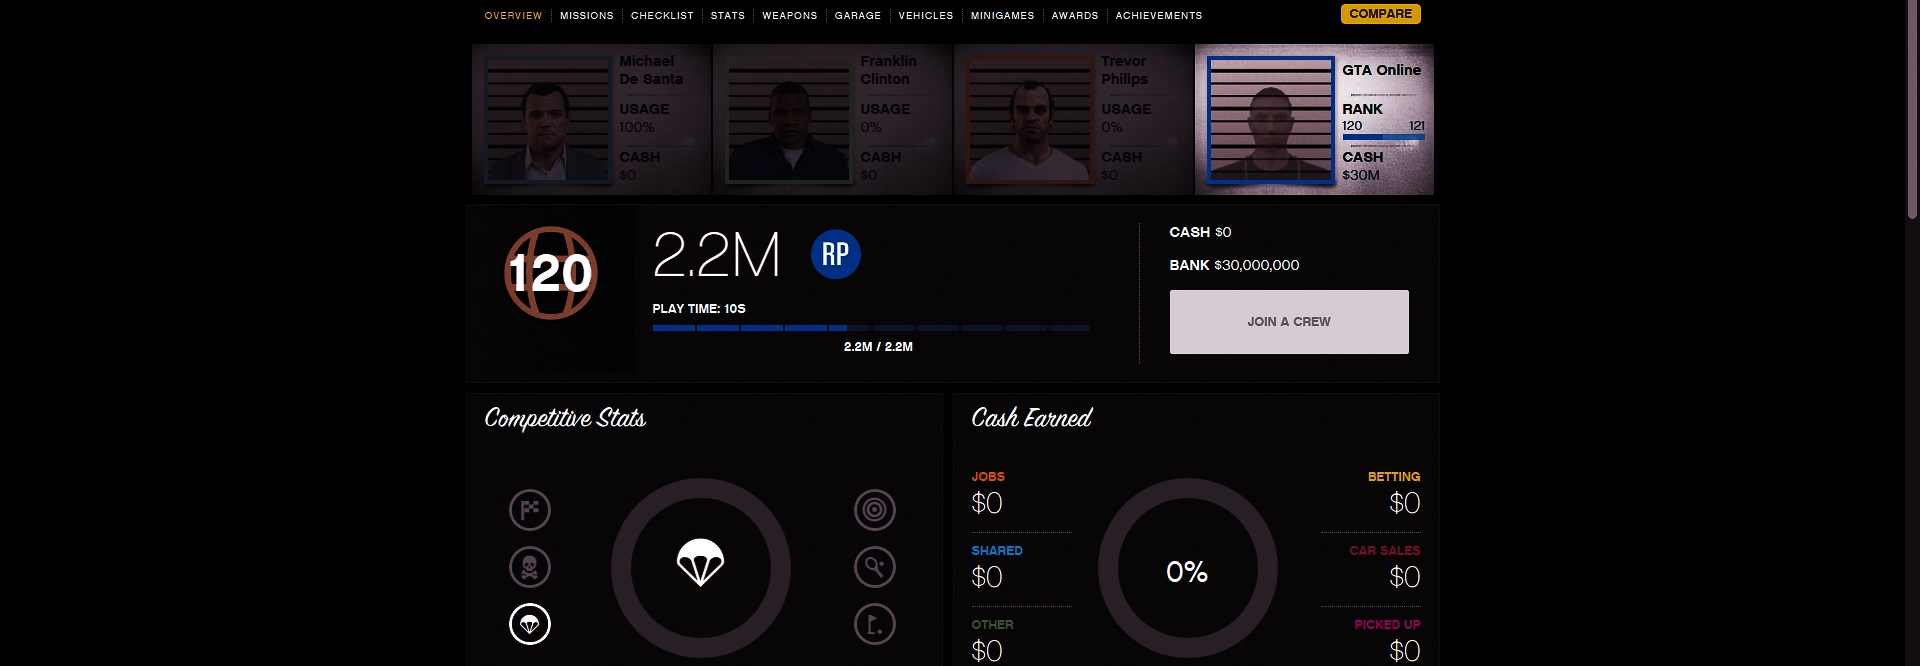Click the OTHER cash label
This screenshot has width=1920, height=666.
[992, 625]
